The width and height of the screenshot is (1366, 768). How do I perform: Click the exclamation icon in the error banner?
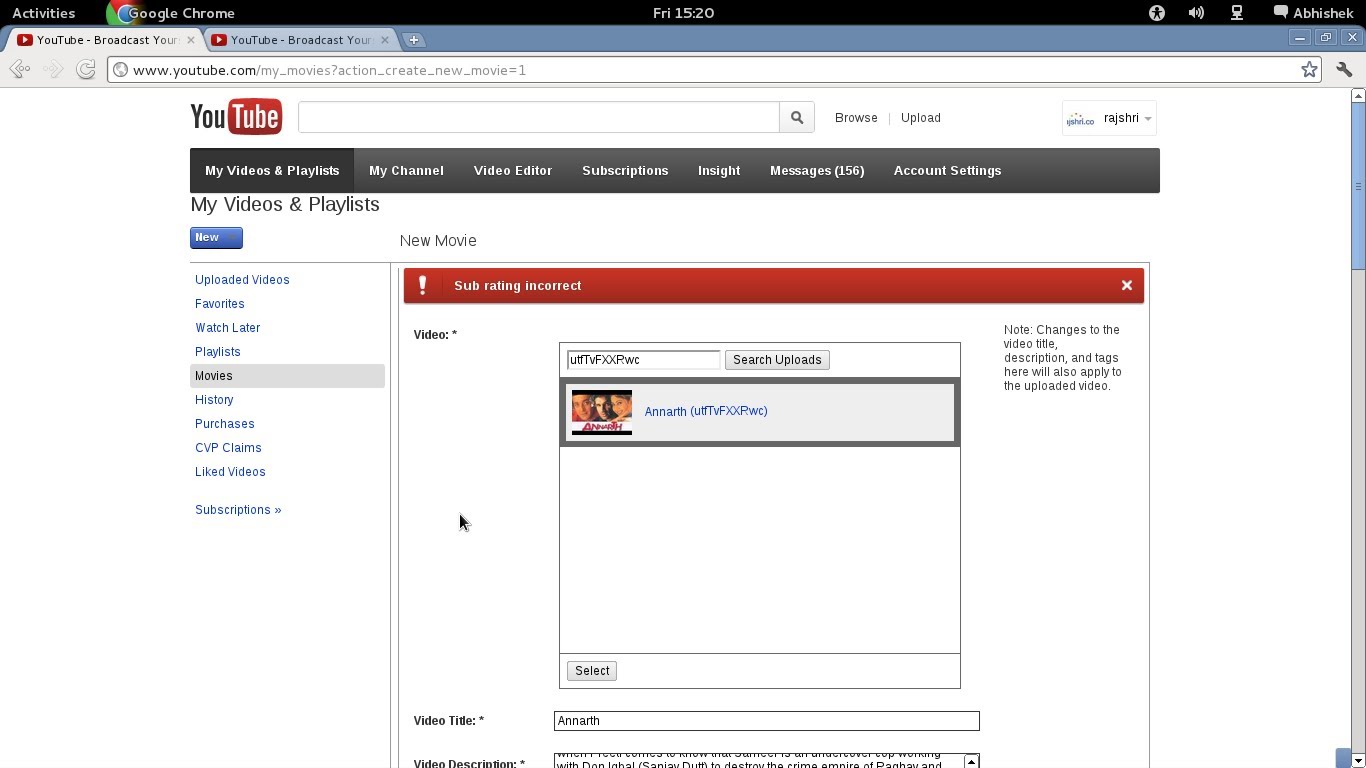point(422,285)
